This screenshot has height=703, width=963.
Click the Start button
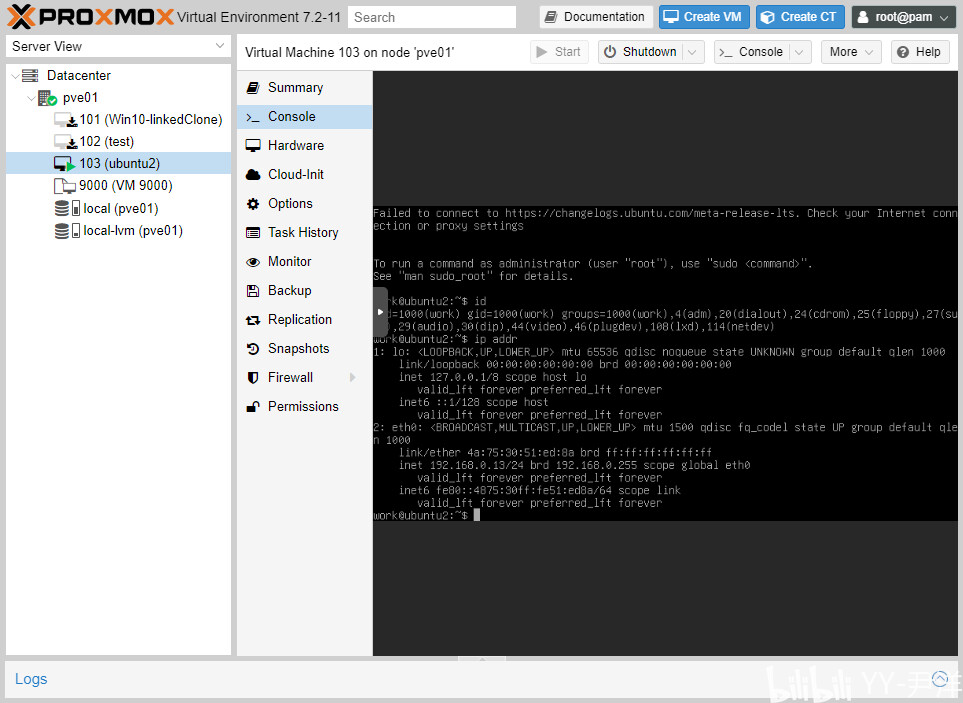559,52
